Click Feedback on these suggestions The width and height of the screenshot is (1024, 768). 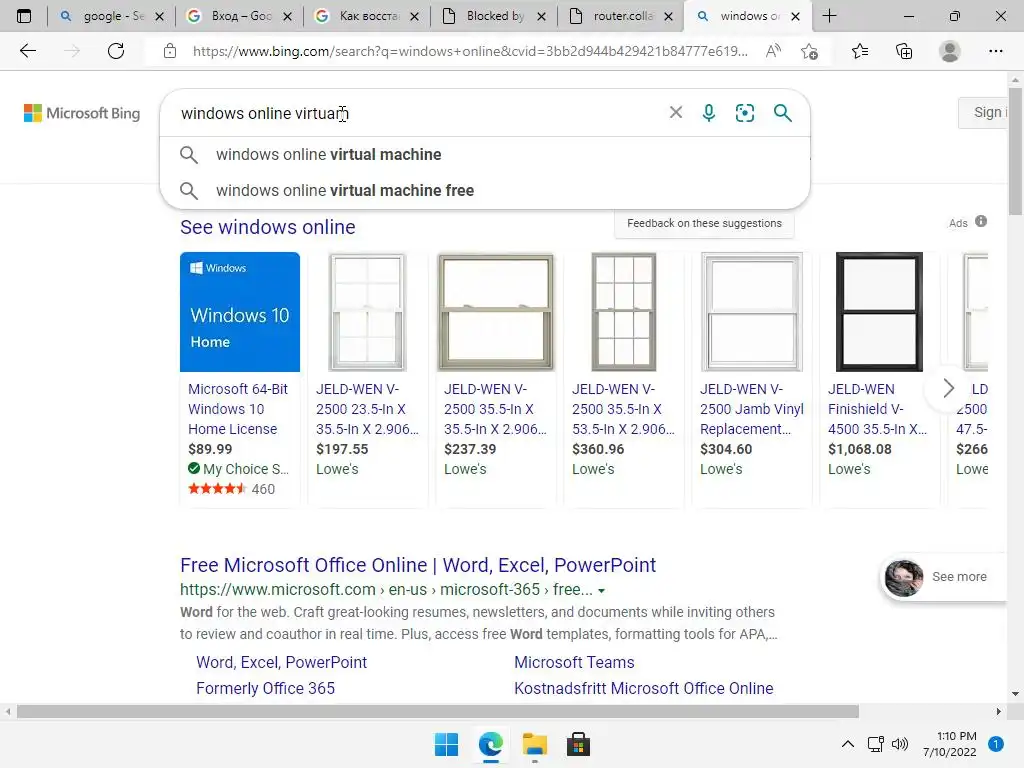(704, 223)
